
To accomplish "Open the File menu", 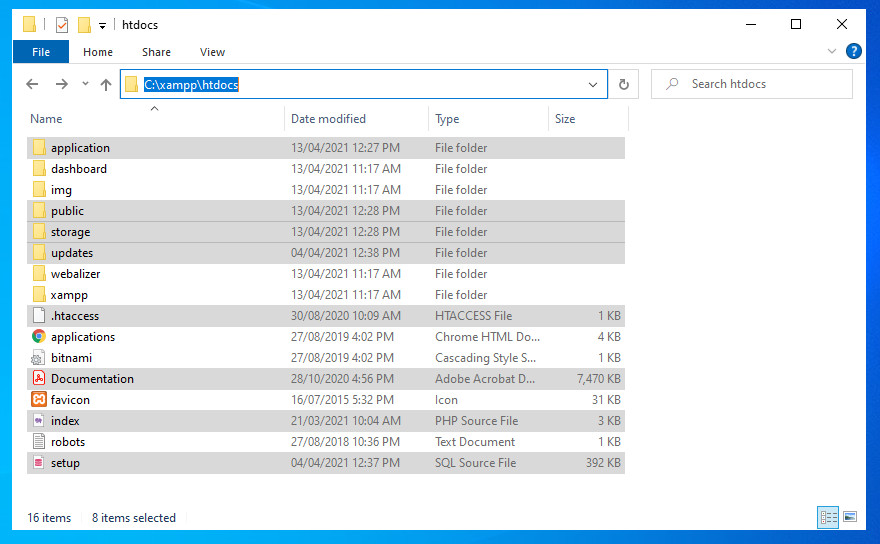I will click(41, 52).
